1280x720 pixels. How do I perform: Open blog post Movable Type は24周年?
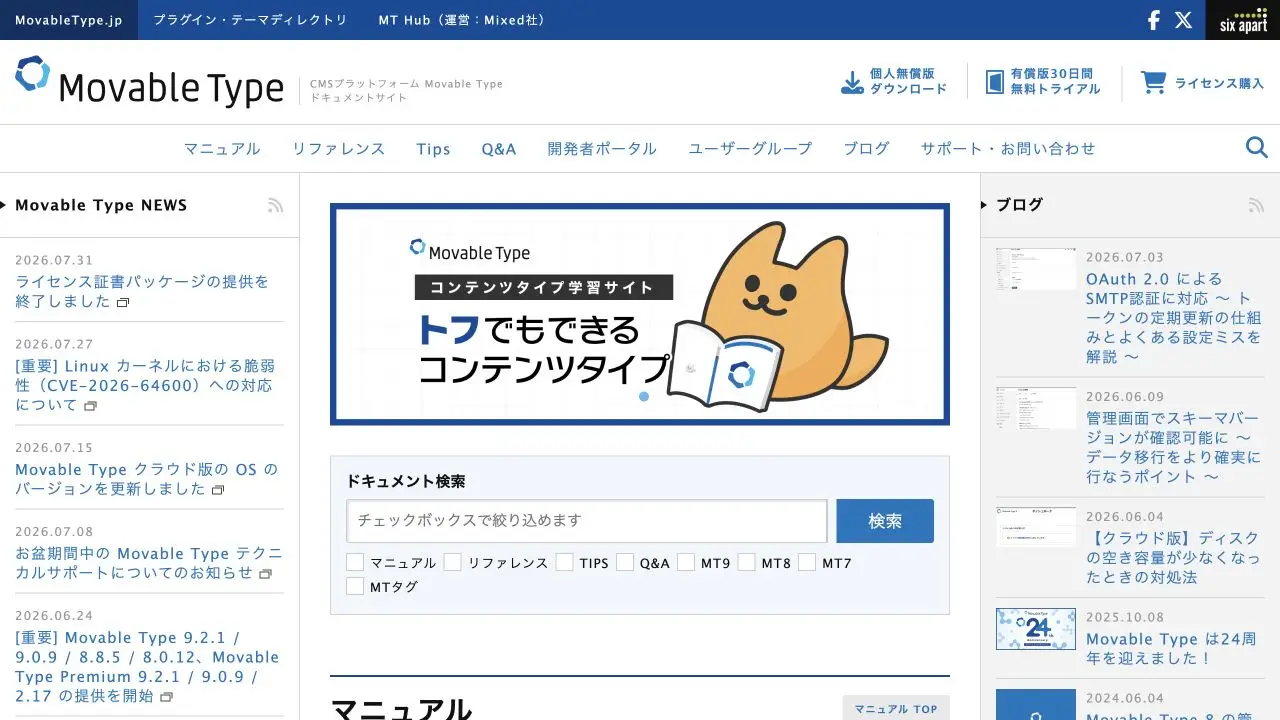tap(1171, 648)
